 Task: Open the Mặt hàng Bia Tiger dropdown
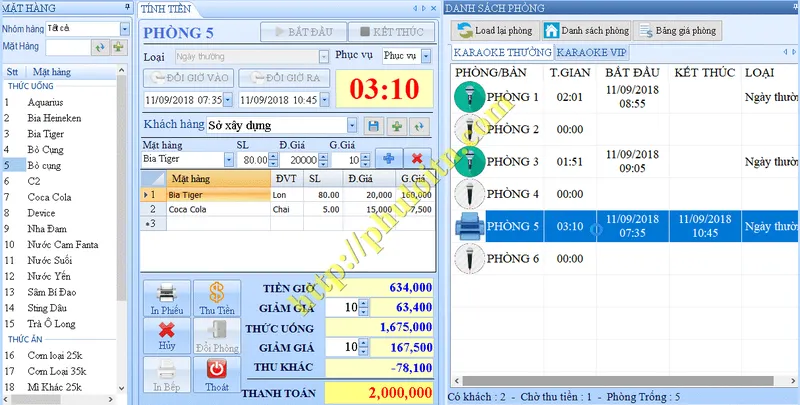point(229,160)
